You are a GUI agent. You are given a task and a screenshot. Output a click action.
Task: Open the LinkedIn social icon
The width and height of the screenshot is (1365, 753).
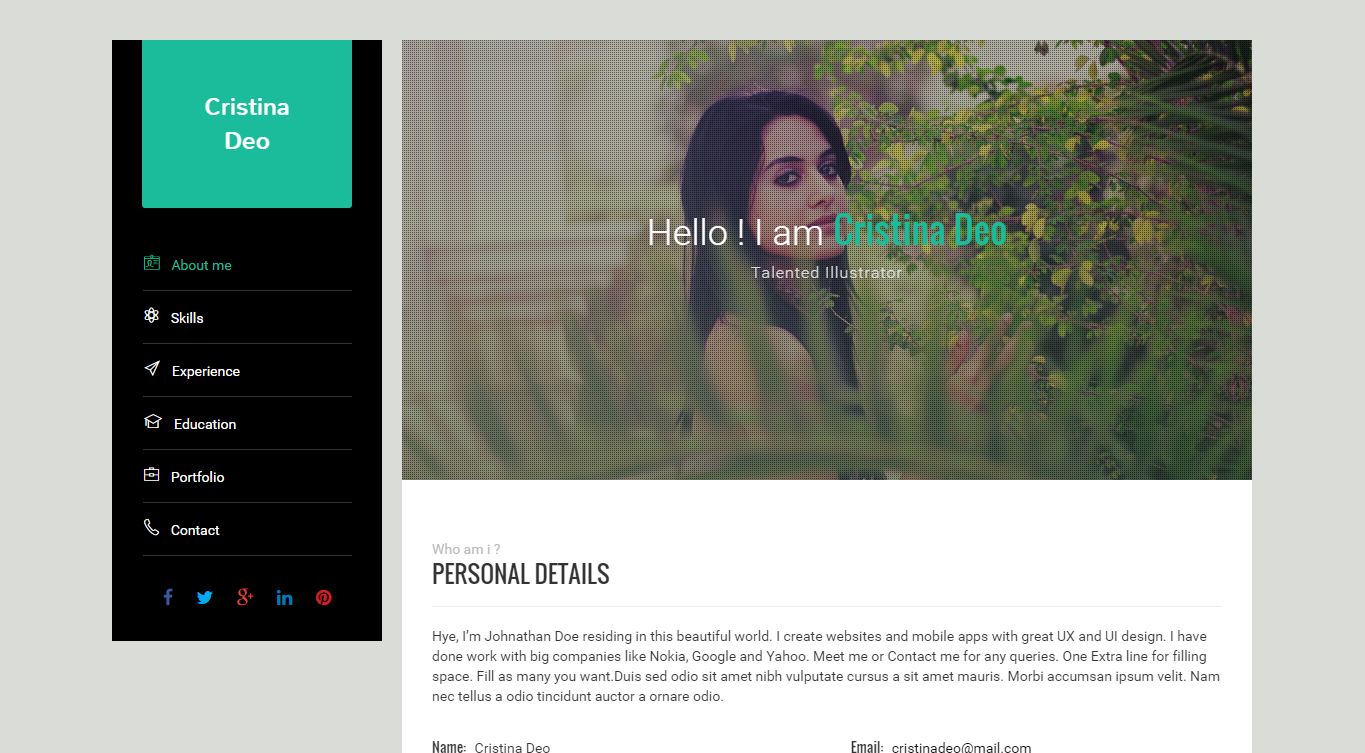pos(285,598)
